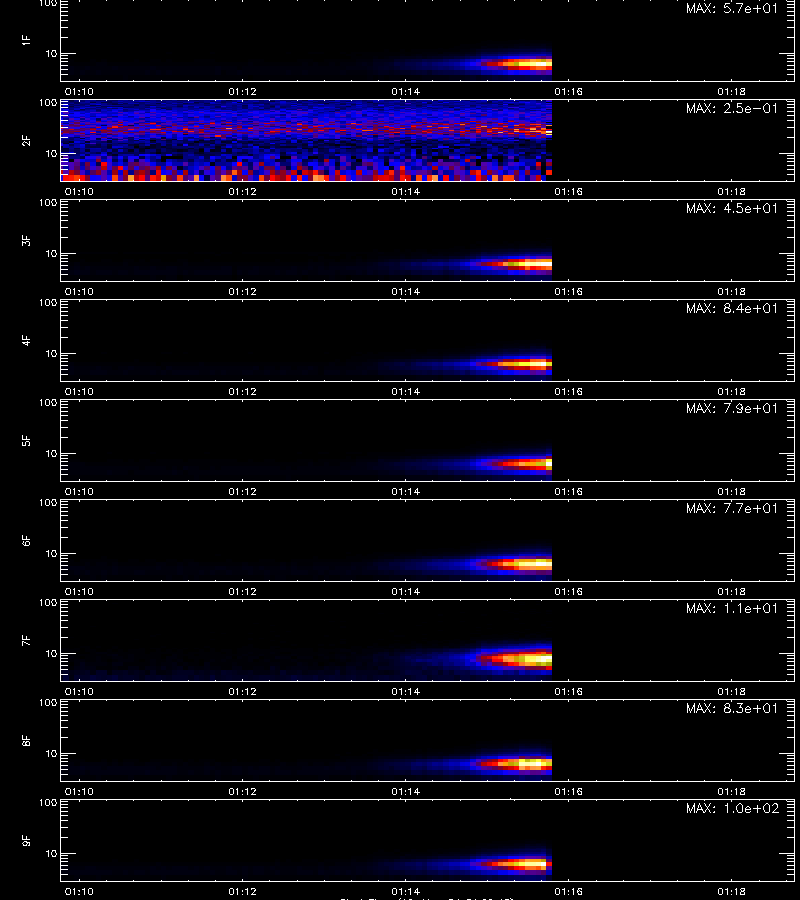Click the 4F panel axis label
Viewport: 800px width, 900px height.
(x=26, y=340)
